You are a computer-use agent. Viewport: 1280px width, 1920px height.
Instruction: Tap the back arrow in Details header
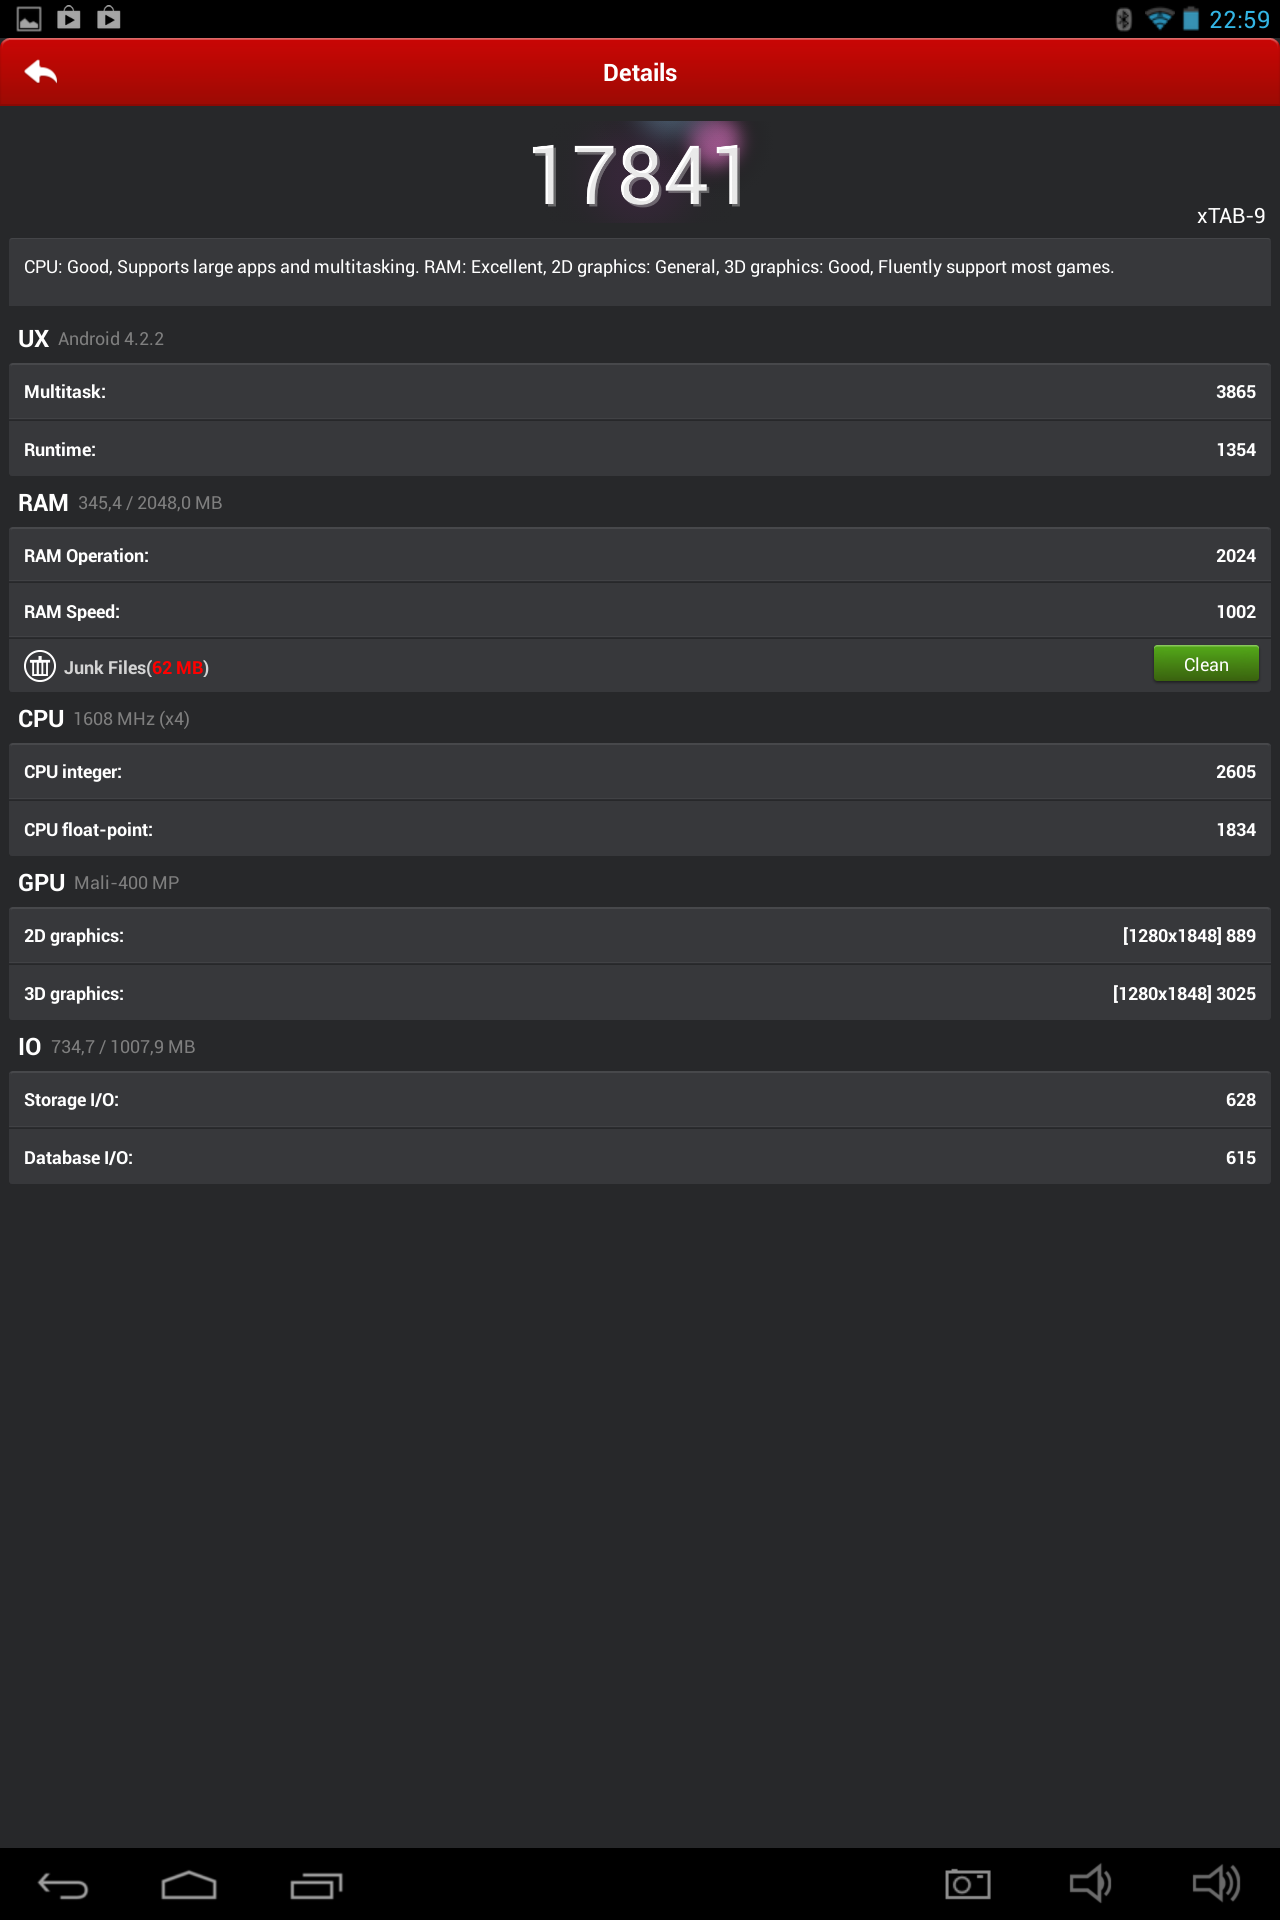41,72
